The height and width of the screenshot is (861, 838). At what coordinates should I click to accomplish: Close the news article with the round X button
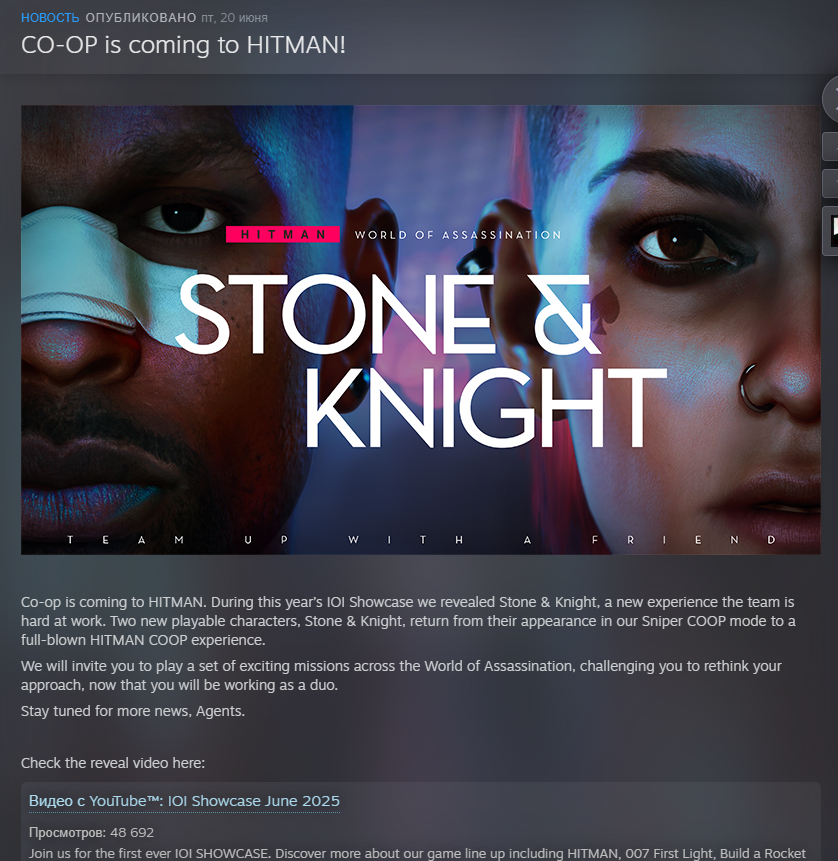coord(831,99)
